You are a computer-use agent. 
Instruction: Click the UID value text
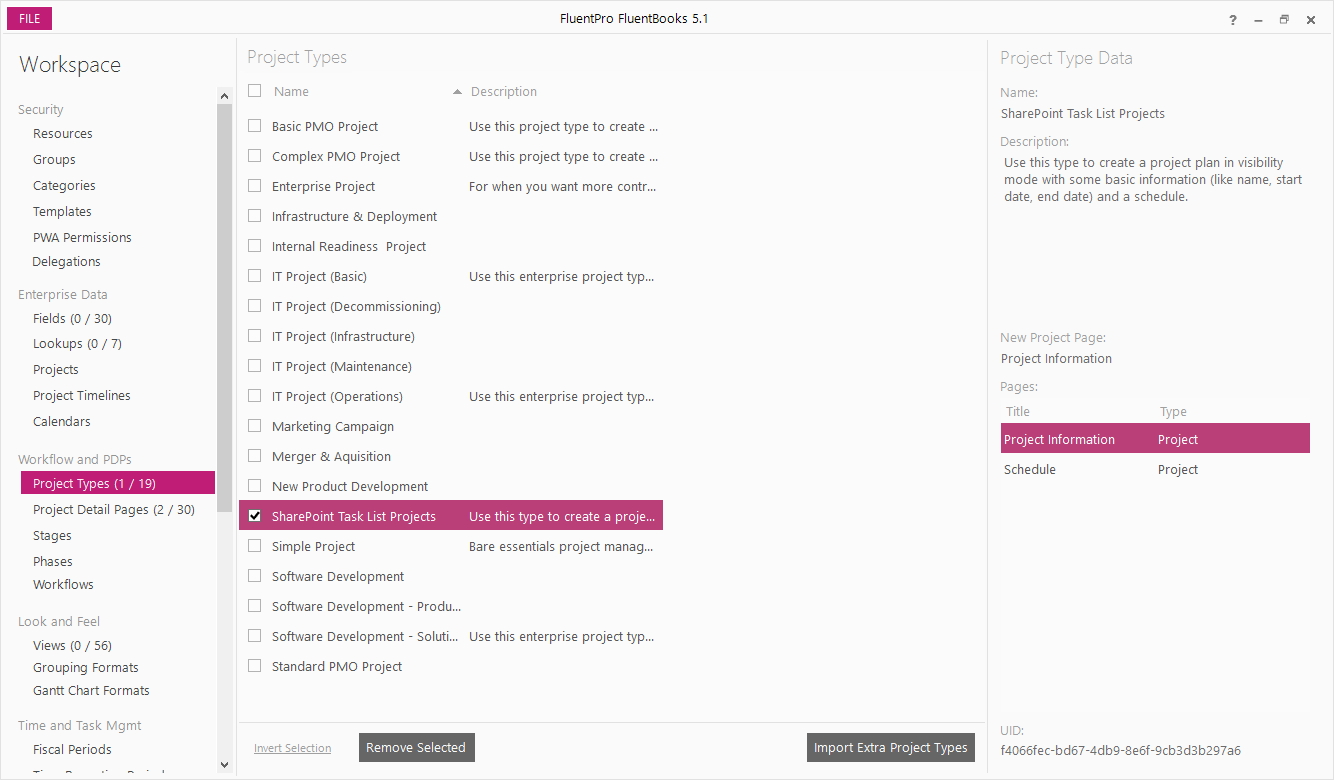1120,750
